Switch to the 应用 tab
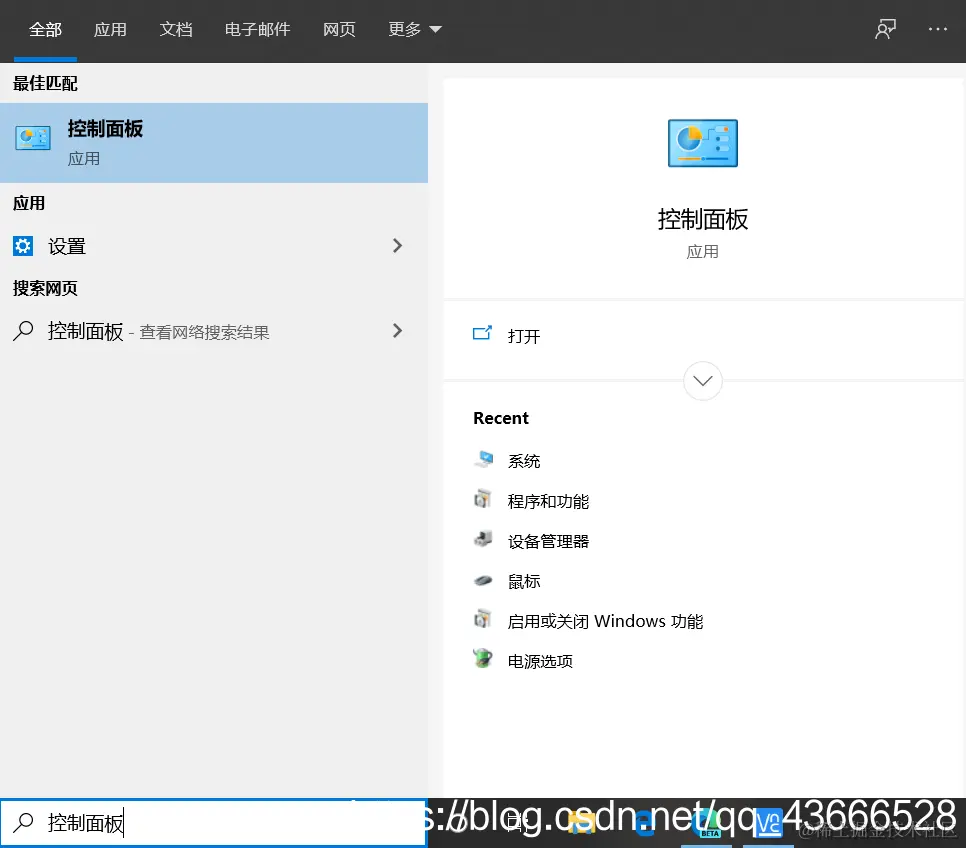Image resolution: width=966 pixels, height=848 pixels. point(111,29)
